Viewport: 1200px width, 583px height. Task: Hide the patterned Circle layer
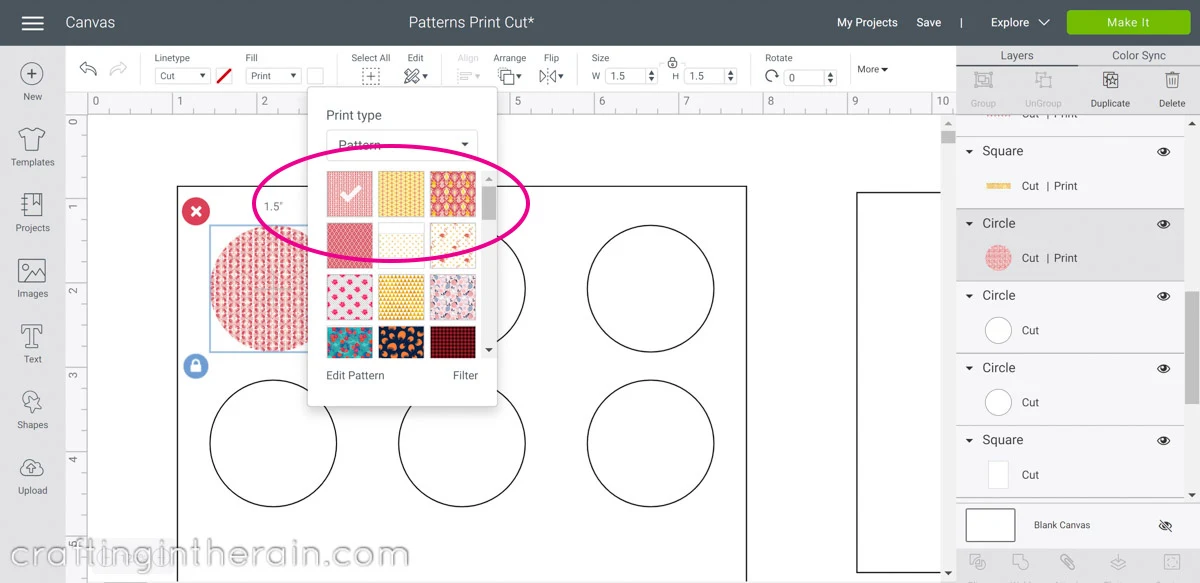[1163, 224]
